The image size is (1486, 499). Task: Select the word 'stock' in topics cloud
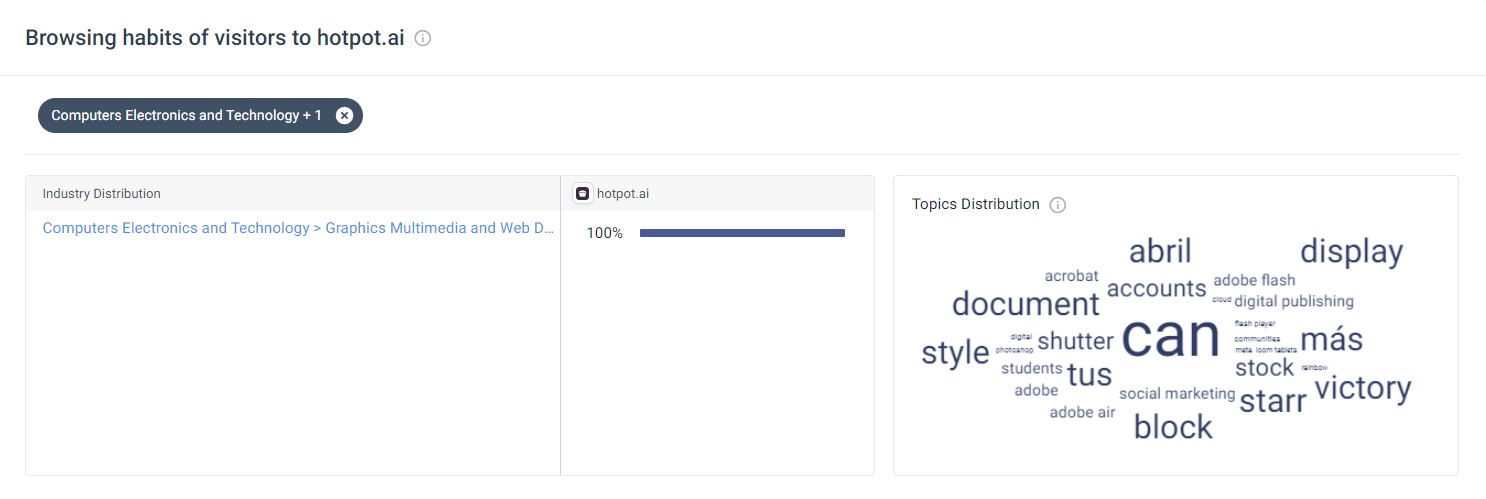(1265, 367)
